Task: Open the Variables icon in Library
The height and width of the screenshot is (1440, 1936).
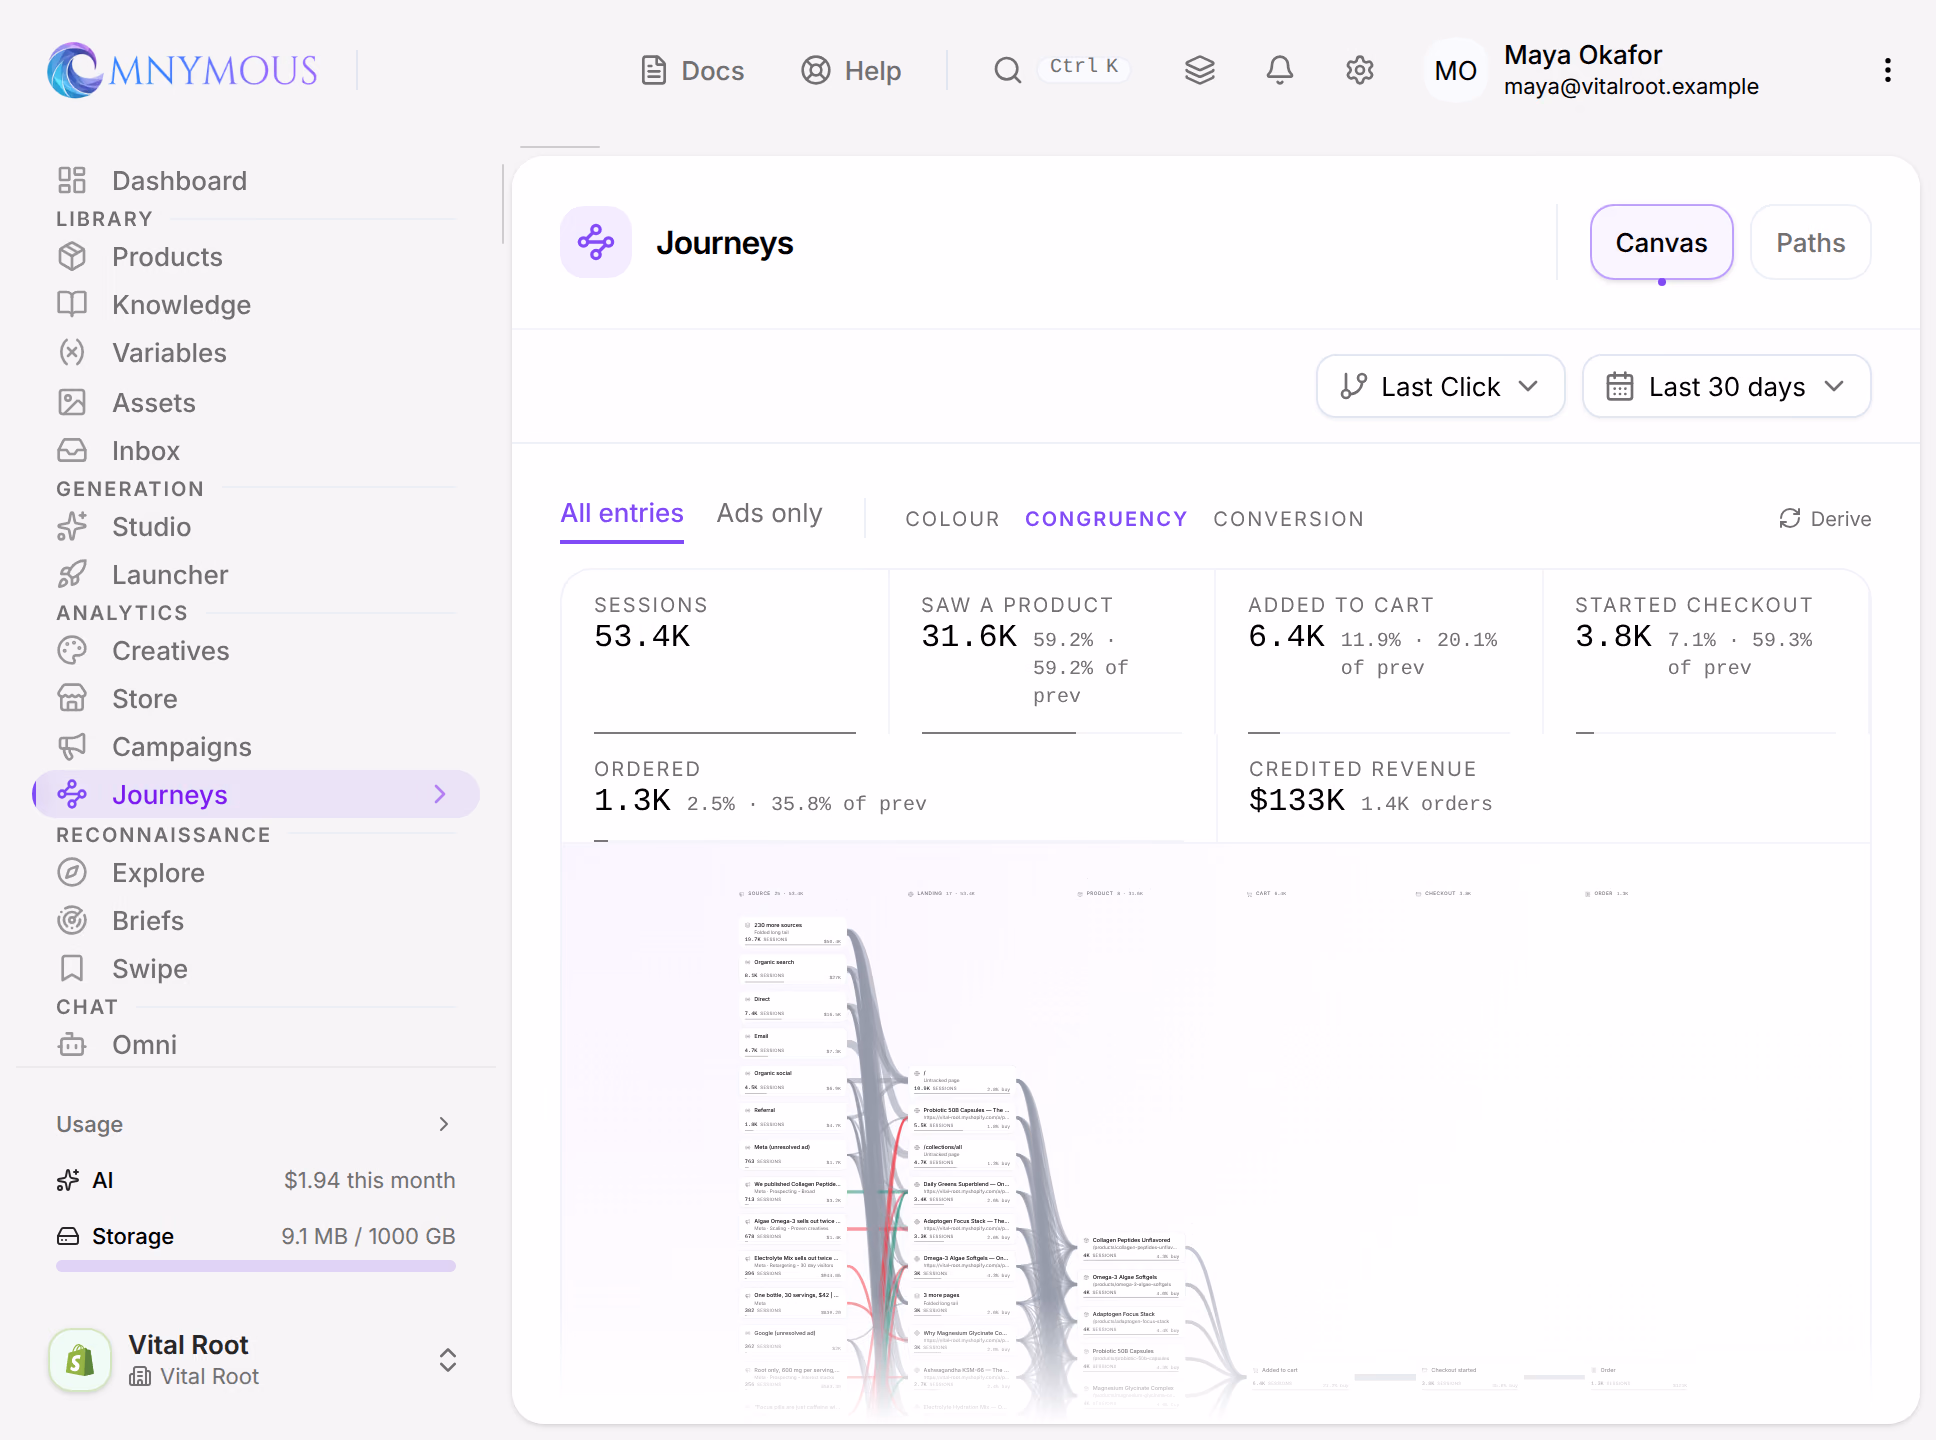Action: tap(72, 352)
